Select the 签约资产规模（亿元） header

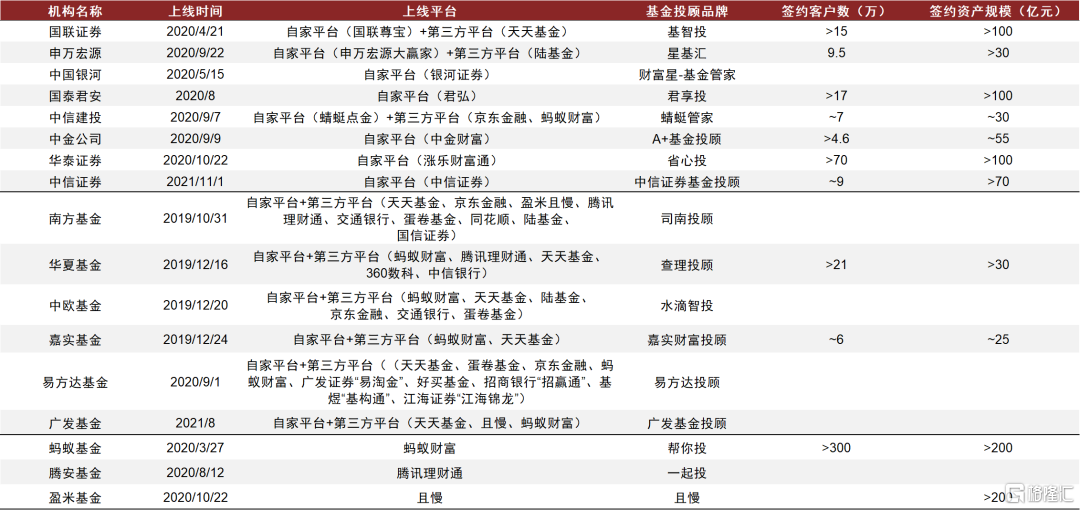[998, 11]
